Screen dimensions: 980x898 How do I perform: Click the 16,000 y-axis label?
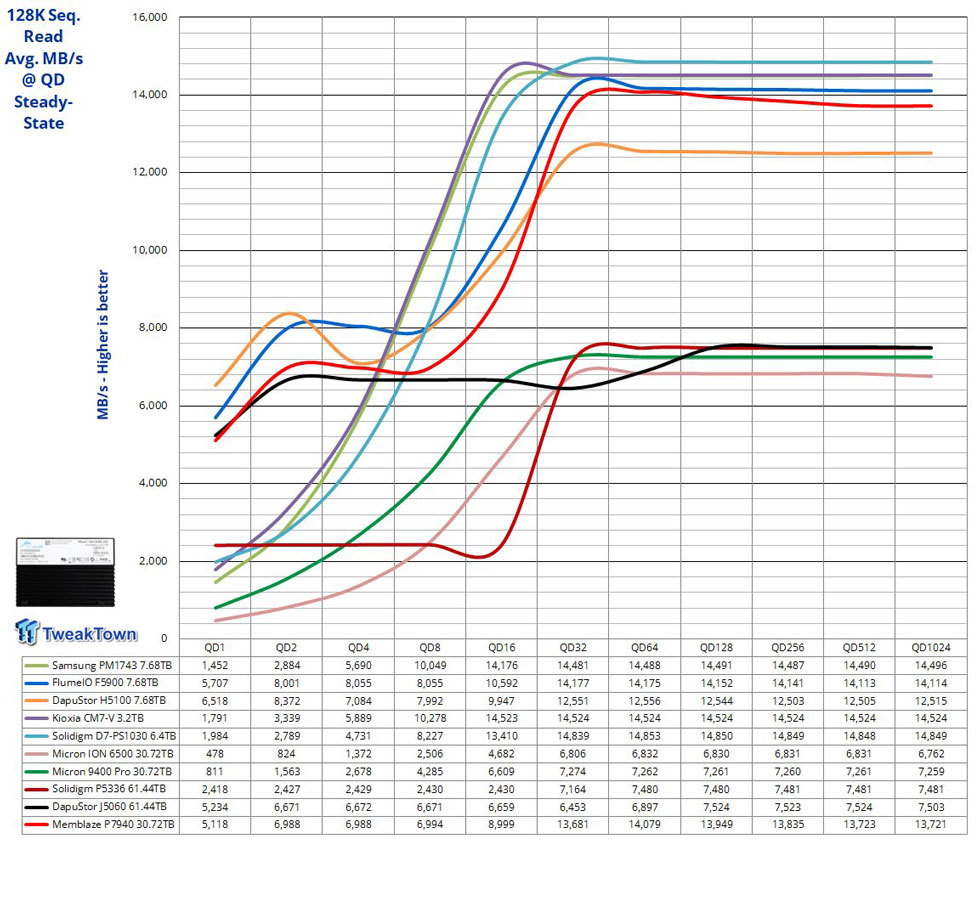pyautogui.click(x=150, y=17)
